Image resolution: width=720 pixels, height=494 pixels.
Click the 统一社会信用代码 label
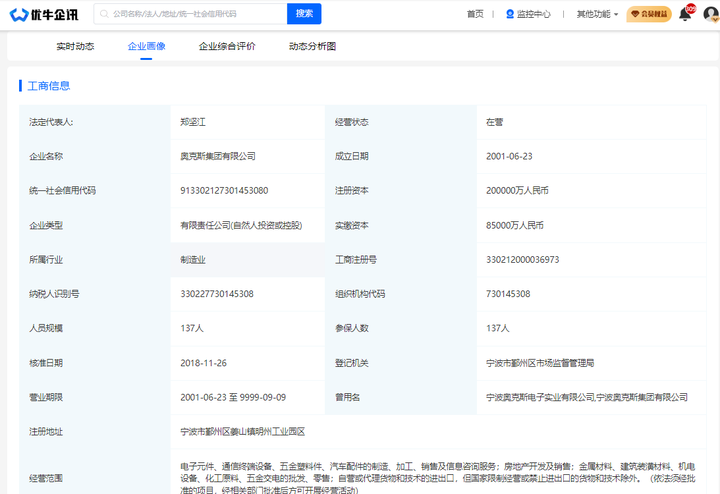click(x=62, y=191)
